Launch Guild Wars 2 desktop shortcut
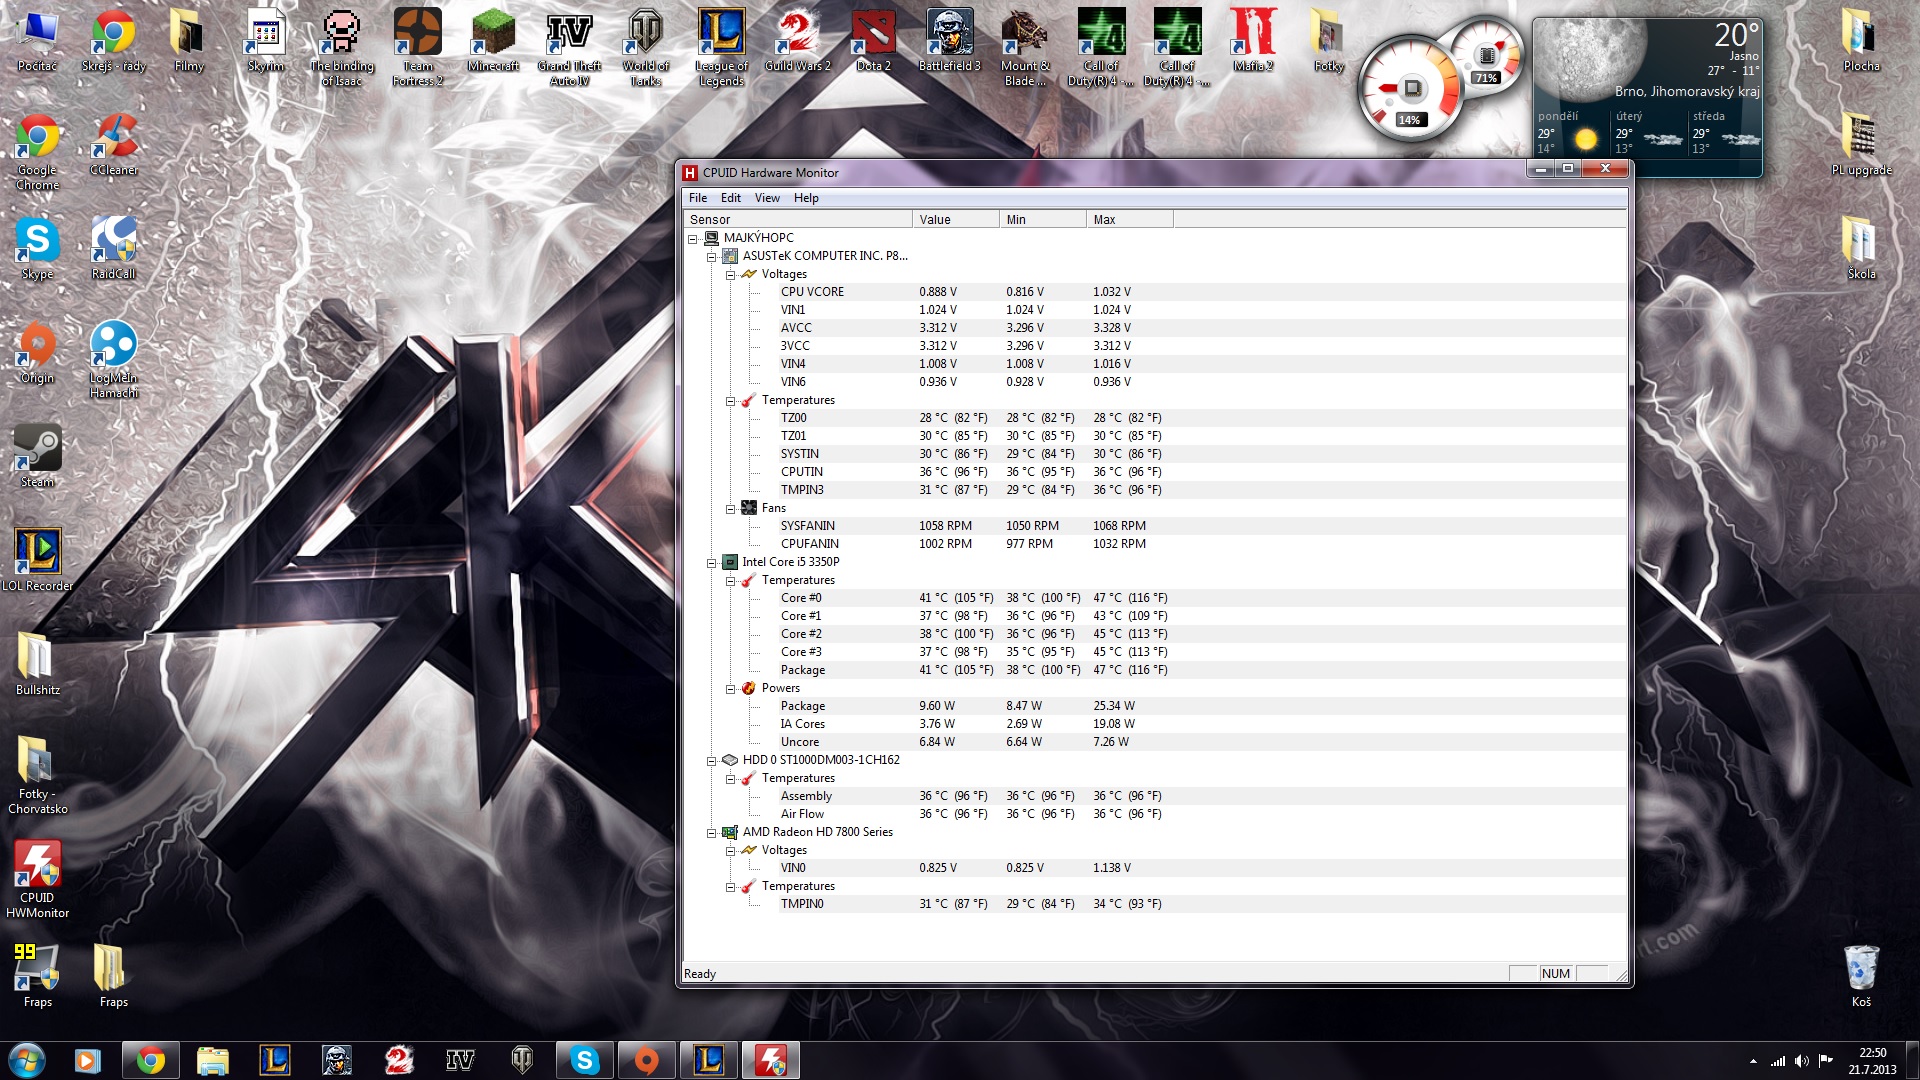1920x1080 pixels. [798, 41]
